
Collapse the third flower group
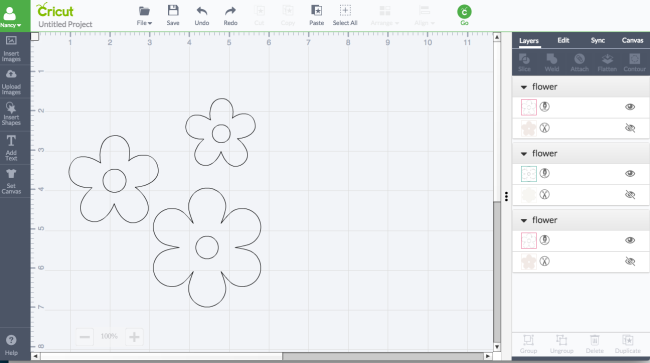click(x=524, y=220)
